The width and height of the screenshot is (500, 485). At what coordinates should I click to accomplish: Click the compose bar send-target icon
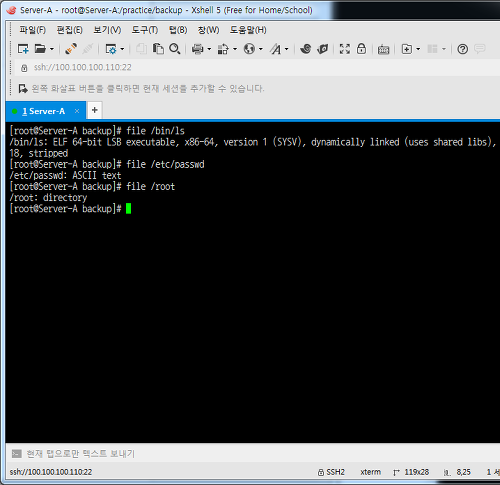(17, 454)
